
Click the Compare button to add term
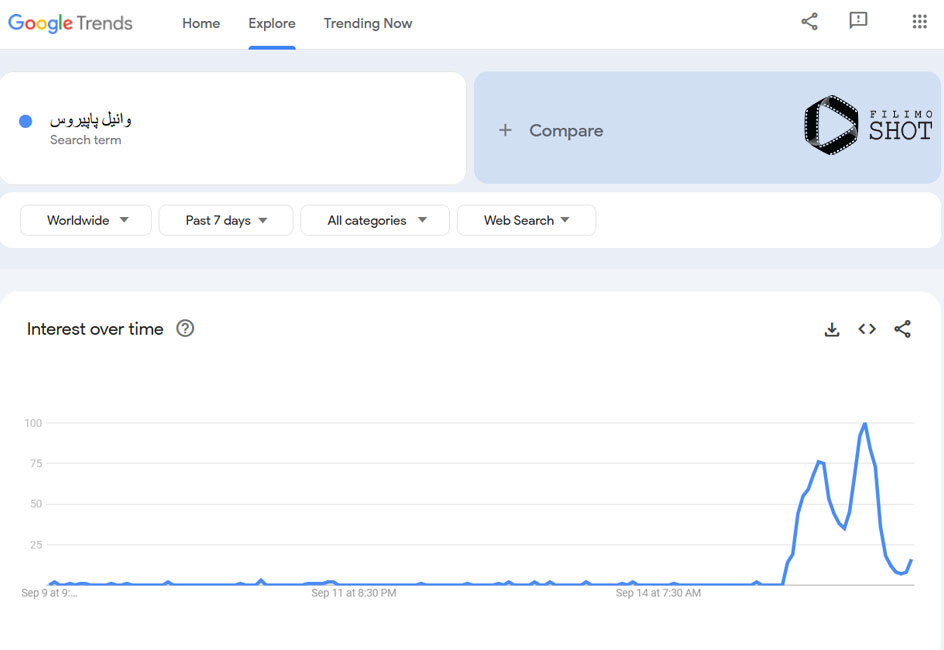pos(551,131)
